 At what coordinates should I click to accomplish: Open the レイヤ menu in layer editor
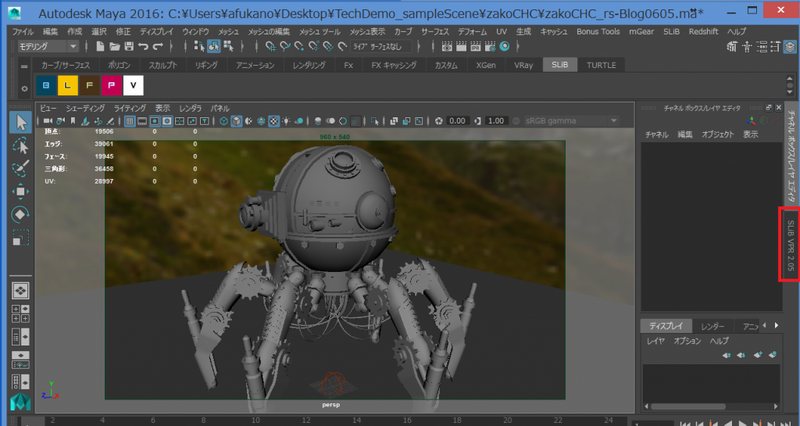tap(656, 341)
